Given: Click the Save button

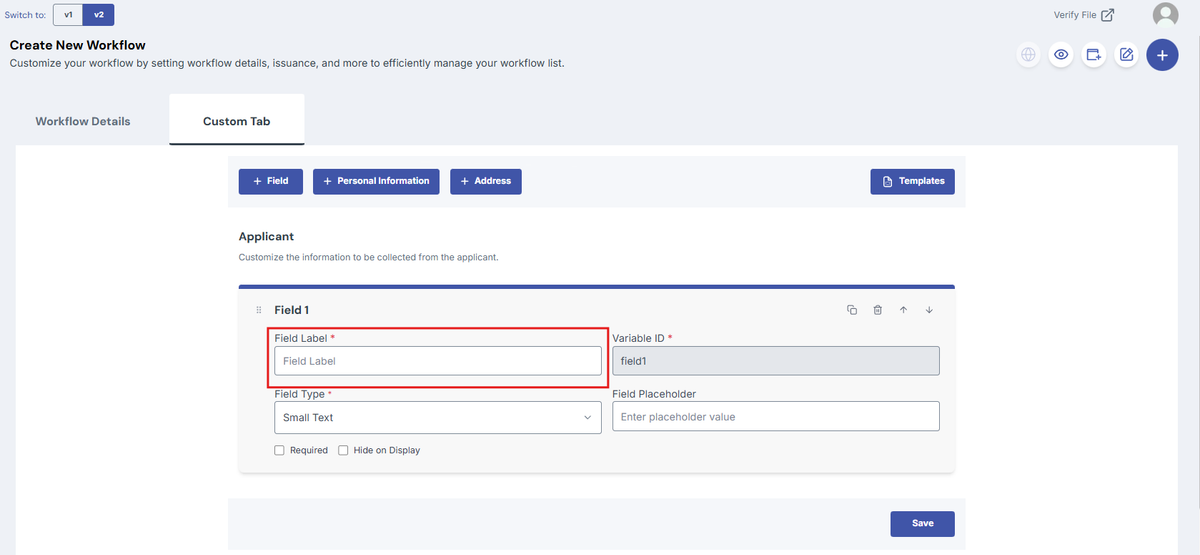Looking at the screenshot, I should (923, 523).
